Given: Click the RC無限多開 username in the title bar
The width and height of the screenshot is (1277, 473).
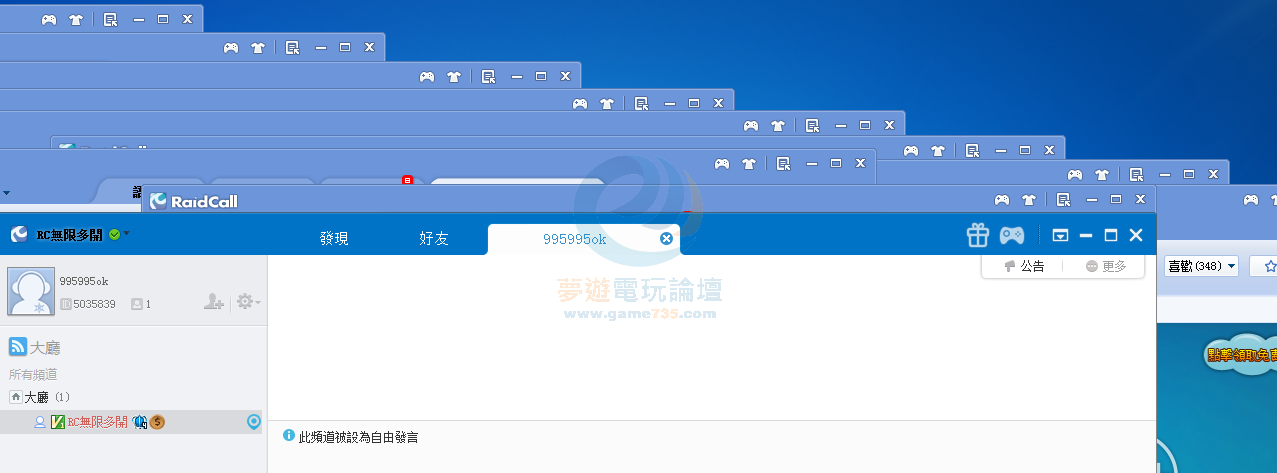Looking at the screenshot, I should pyautogui.click(x=69, y=235).
